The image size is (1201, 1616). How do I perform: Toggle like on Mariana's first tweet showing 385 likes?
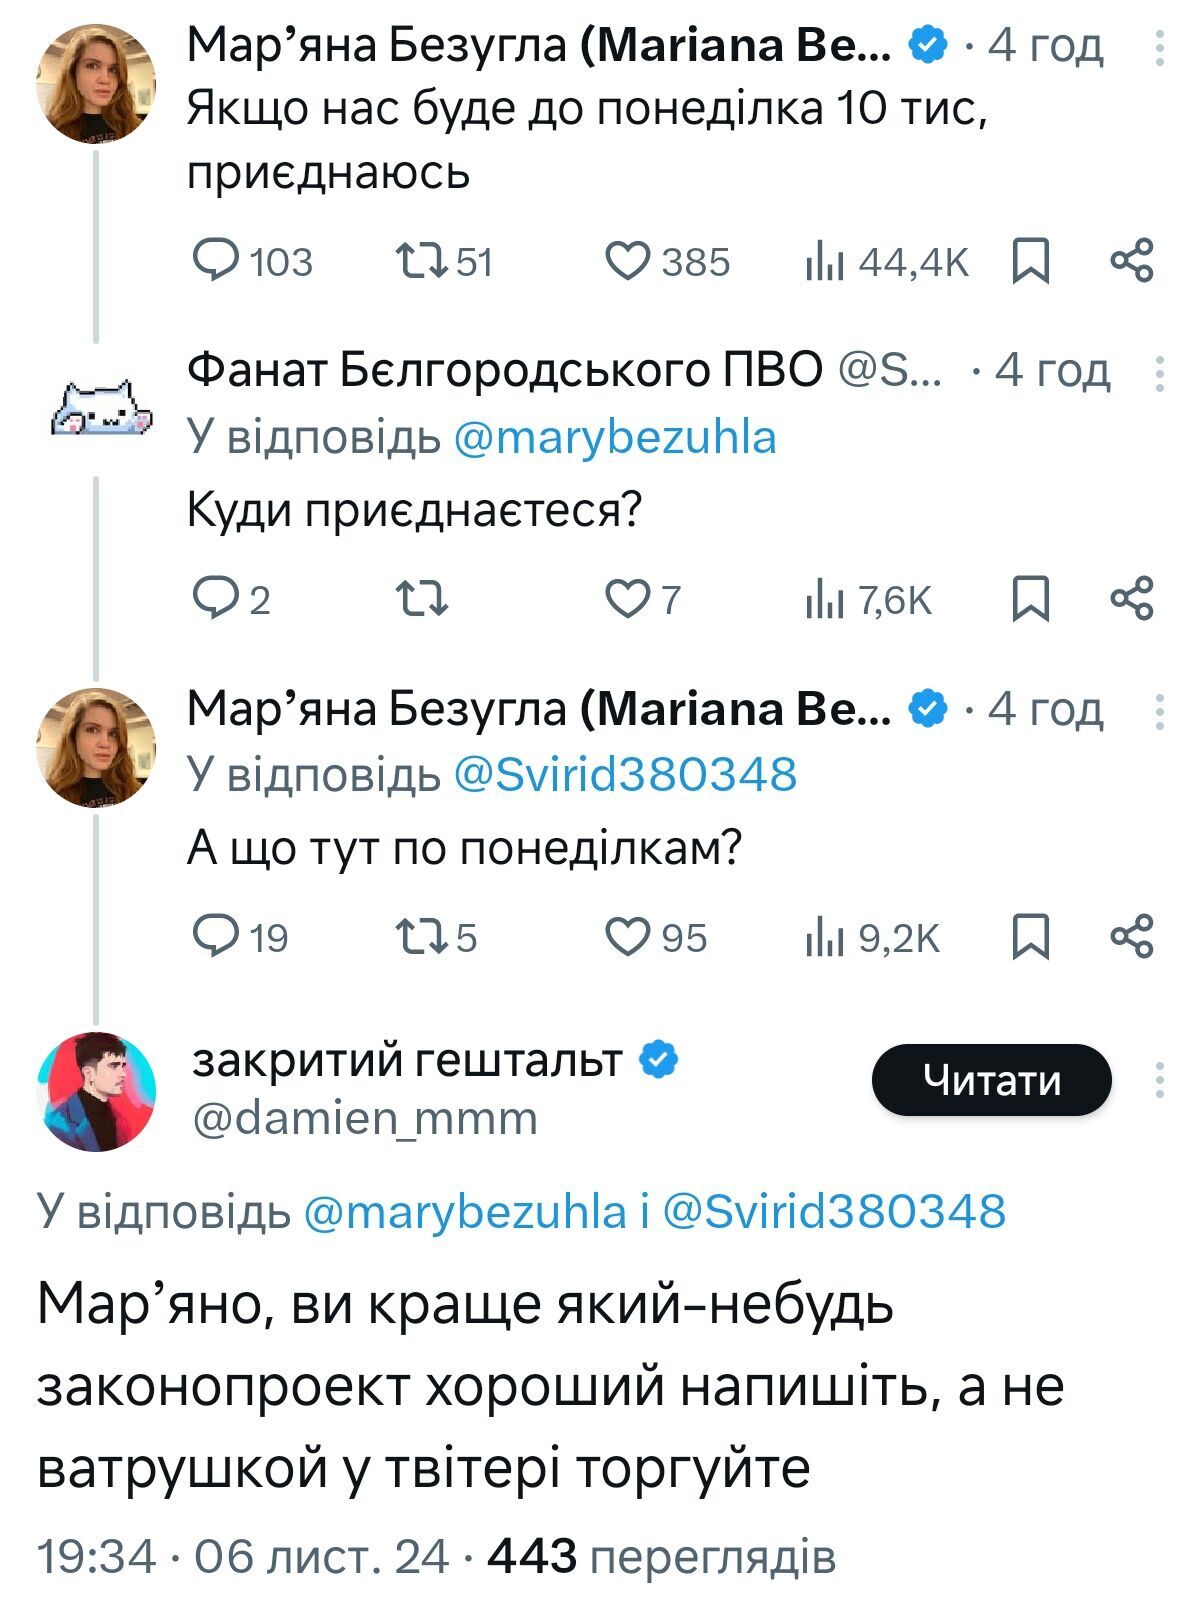point(631,262)
